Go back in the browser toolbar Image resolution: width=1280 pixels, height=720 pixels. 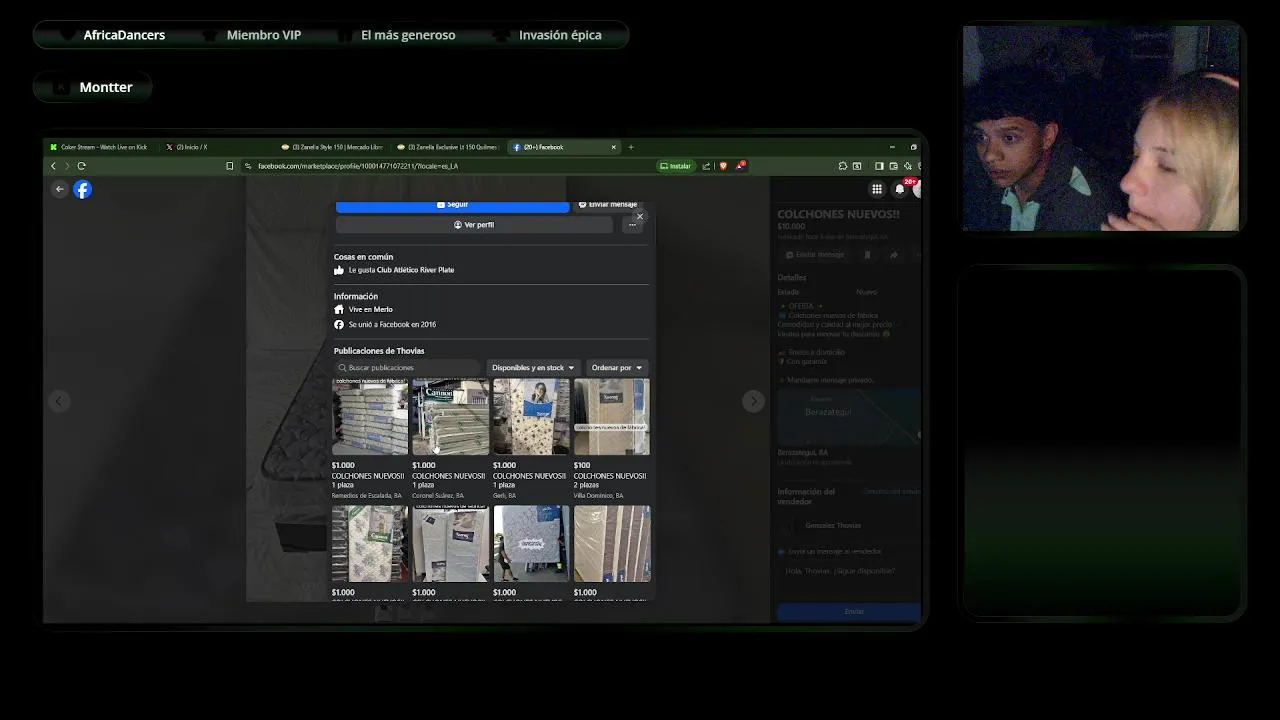(53, 166)
